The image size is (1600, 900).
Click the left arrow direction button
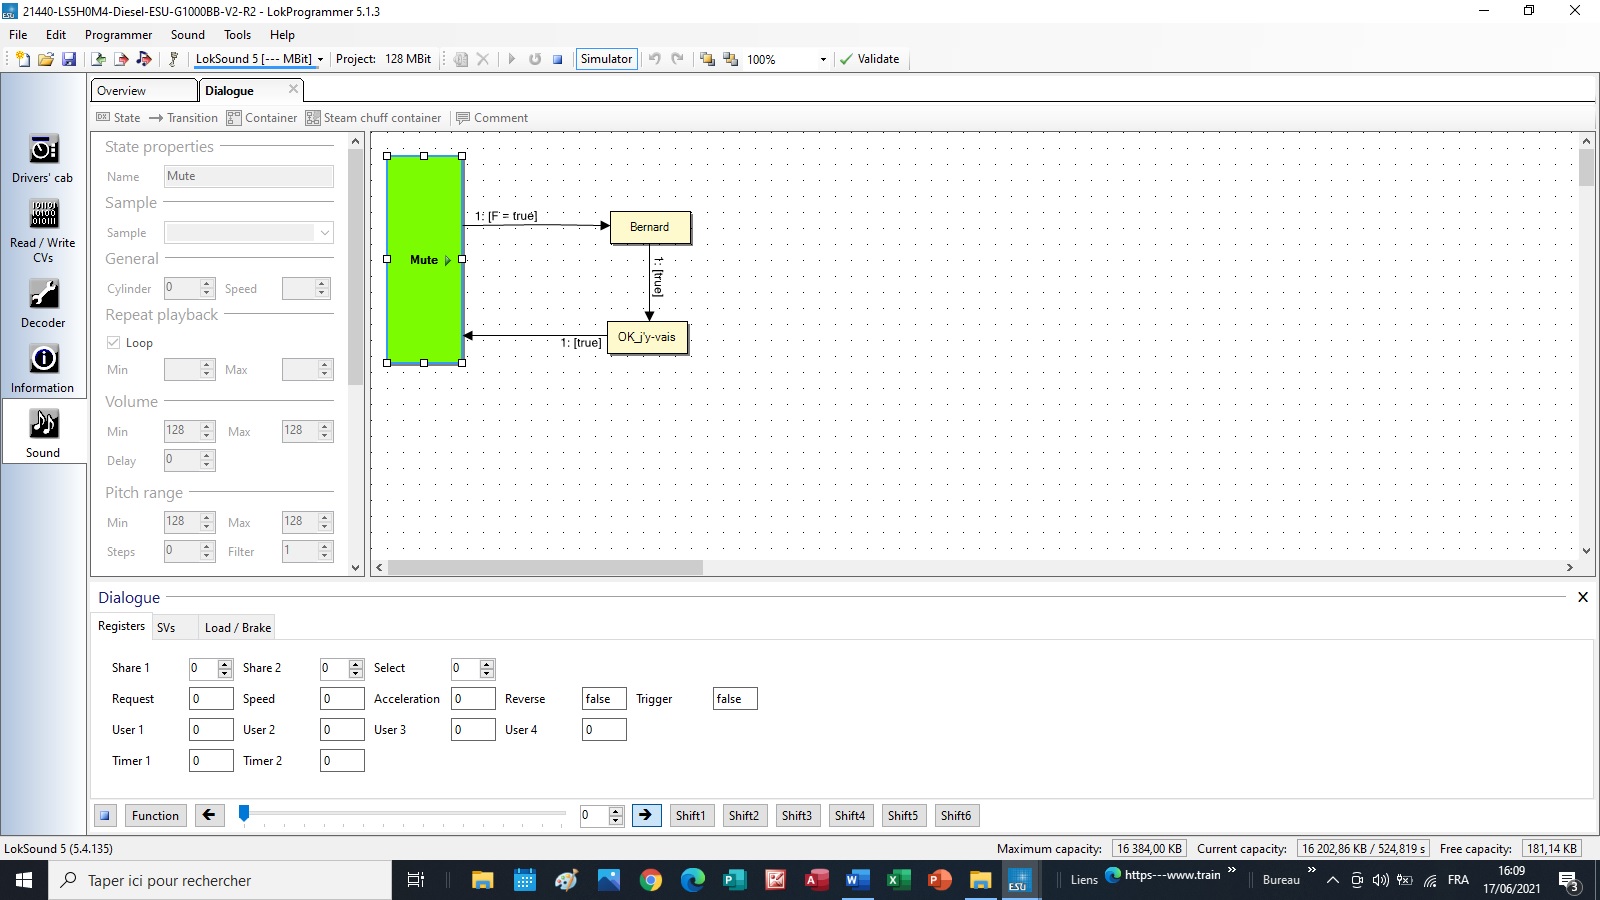(x=209, y=815)
